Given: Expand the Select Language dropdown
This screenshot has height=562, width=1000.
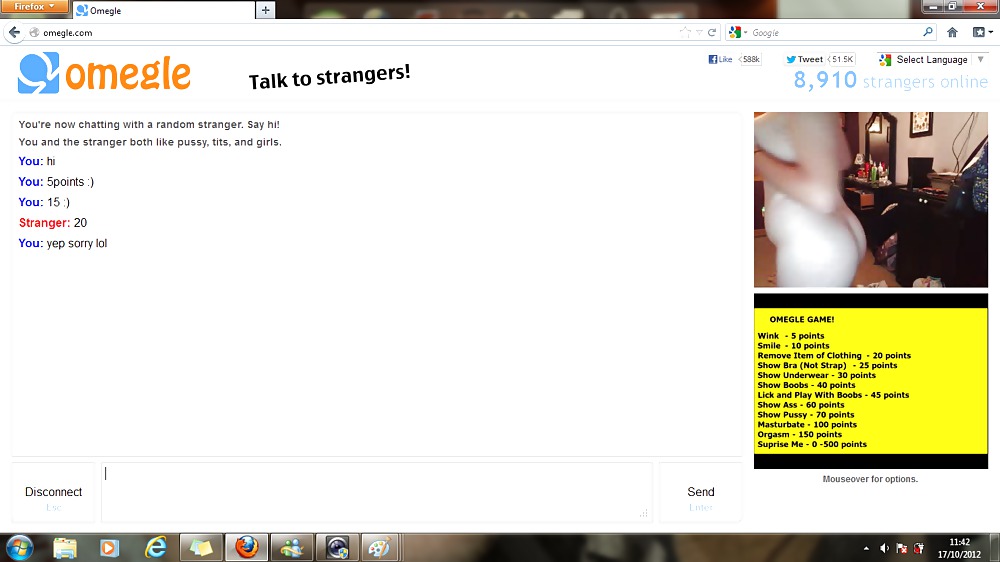Looking at the screenshot, I should [932, 59].
